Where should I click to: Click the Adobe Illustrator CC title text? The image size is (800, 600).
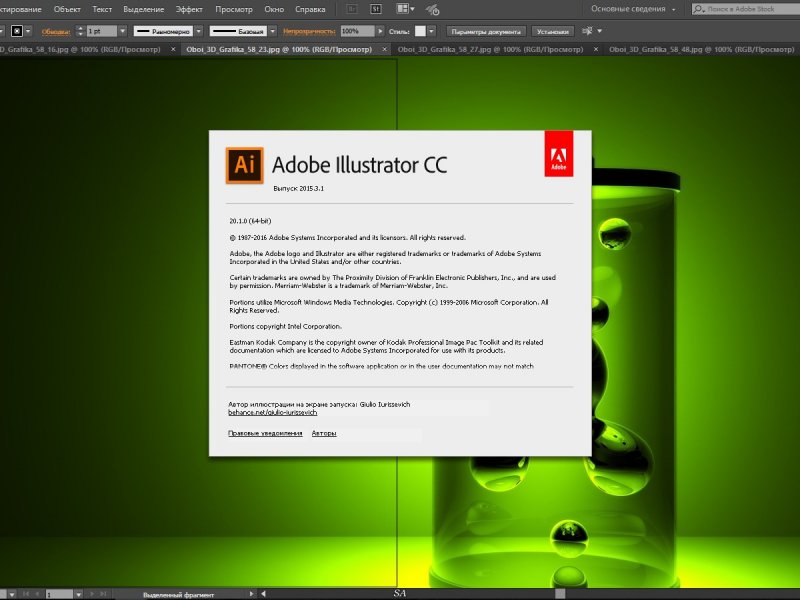360,165
